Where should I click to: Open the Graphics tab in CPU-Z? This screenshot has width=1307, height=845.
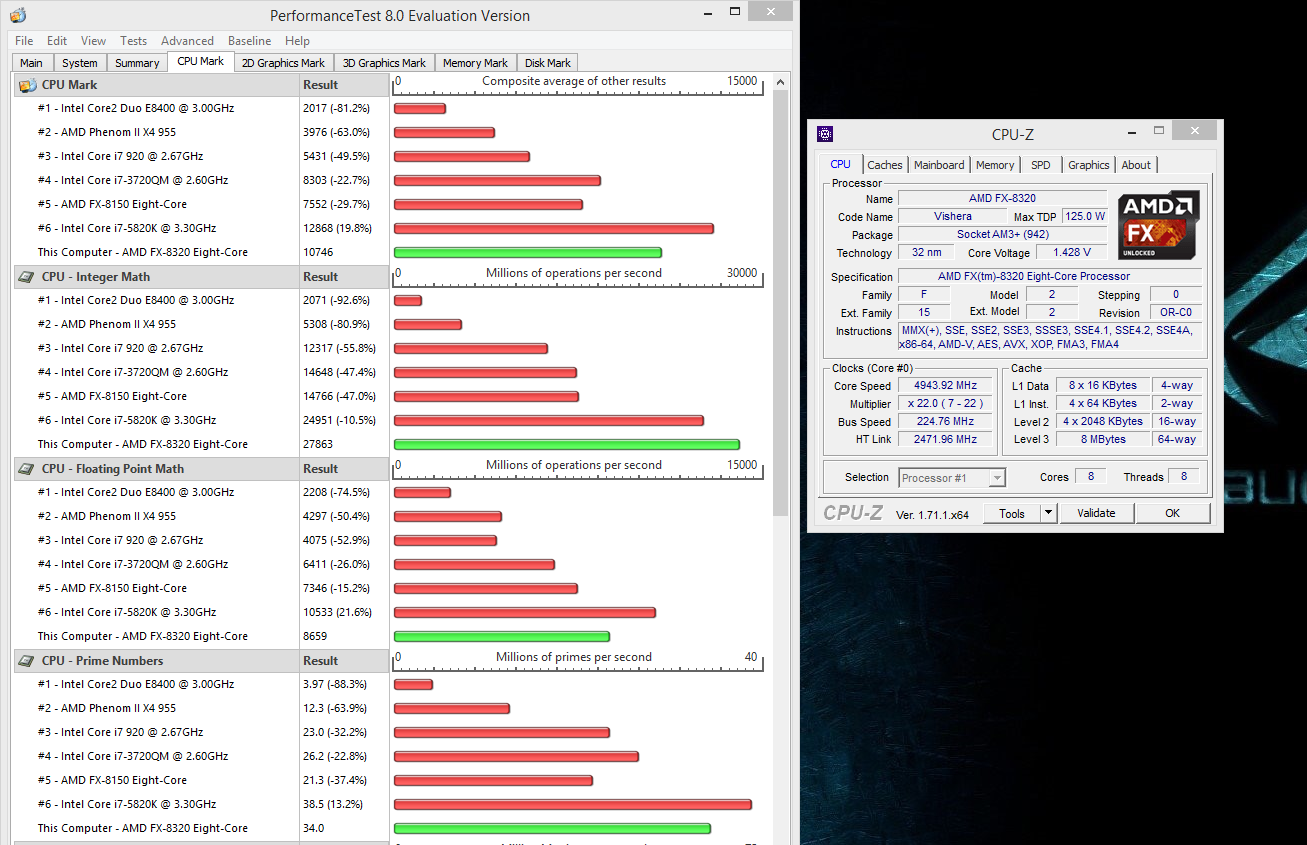1088,165
